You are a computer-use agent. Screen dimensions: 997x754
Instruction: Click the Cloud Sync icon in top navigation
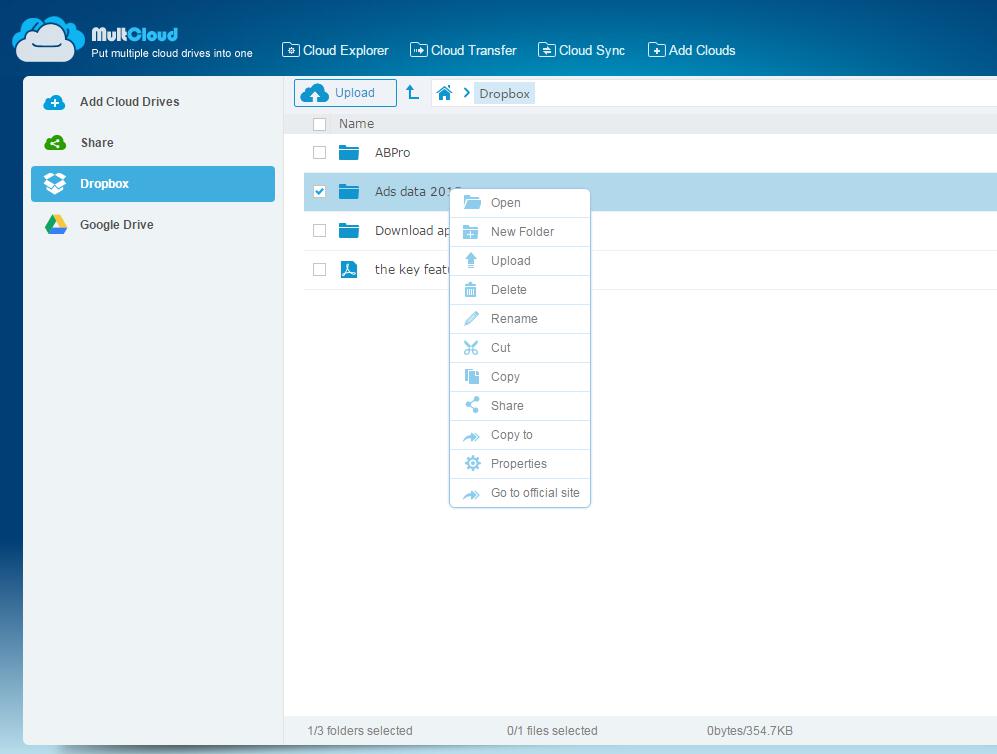click(546, 50)
